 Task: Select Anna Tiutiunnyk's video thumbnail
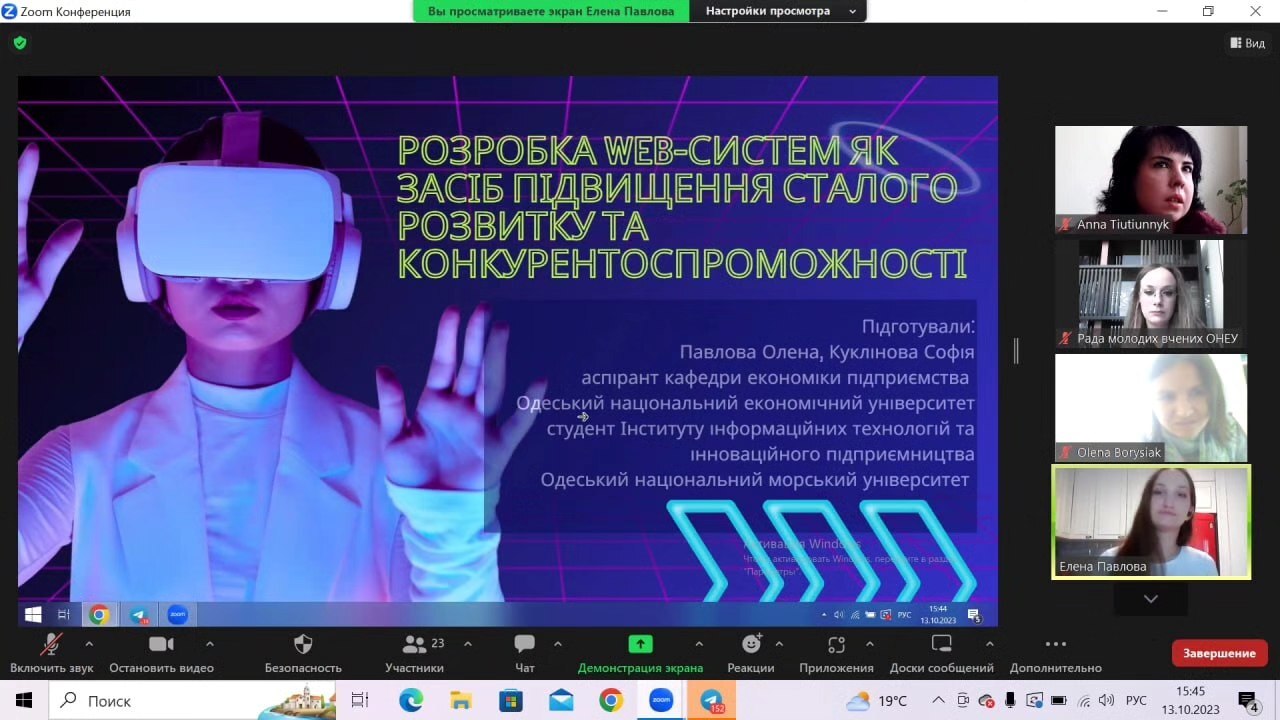(1151, 180)
